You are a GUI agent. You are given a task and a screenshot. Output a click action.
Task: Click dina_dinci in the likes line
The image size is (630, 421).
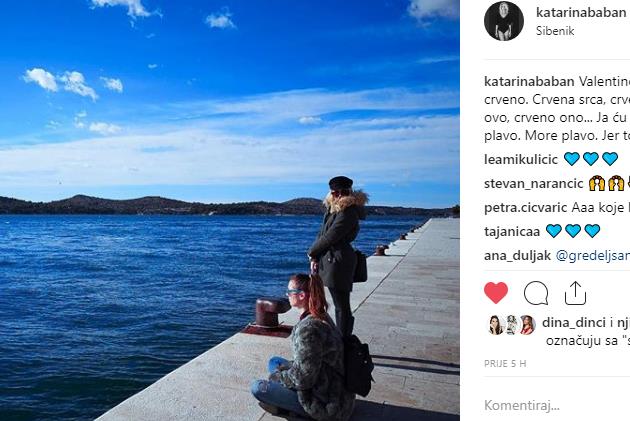[x=573, y=323]
